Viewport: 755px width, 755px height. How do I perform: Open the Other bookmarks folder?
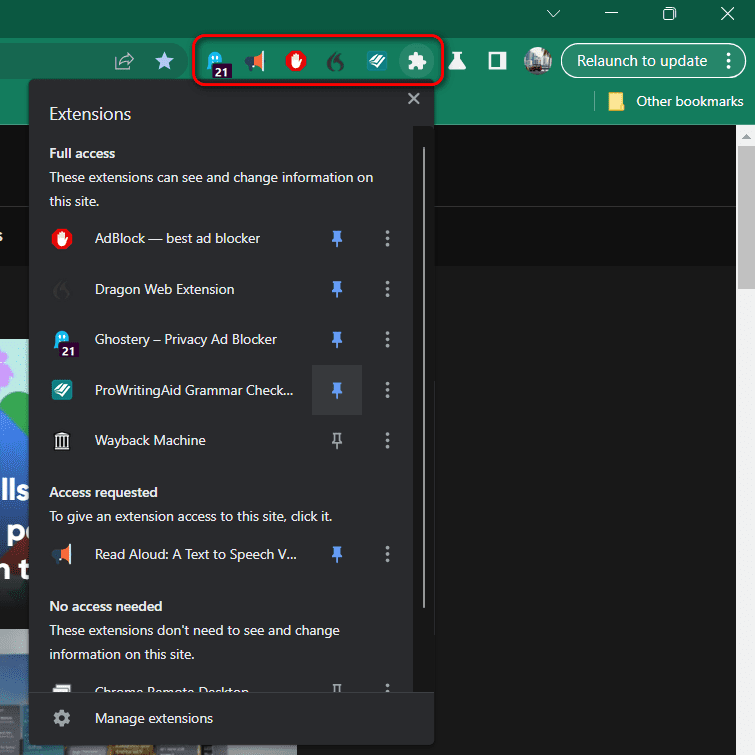[676, 101]
